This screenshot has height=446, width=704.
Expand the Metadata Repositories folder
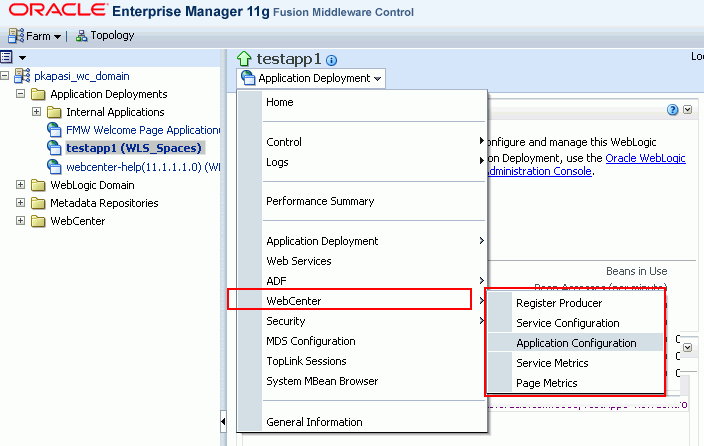coord(20,203)
